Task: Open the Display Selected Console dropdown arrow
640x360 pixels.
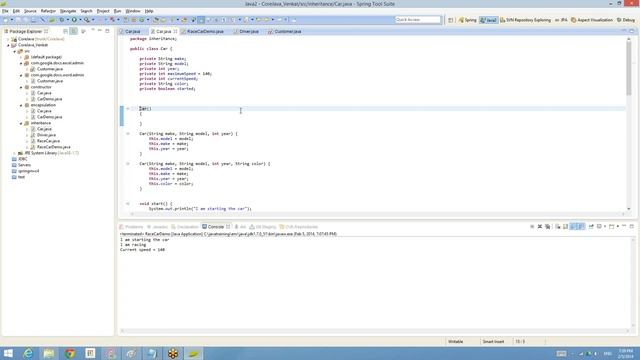Action: (x=604, y=227)
